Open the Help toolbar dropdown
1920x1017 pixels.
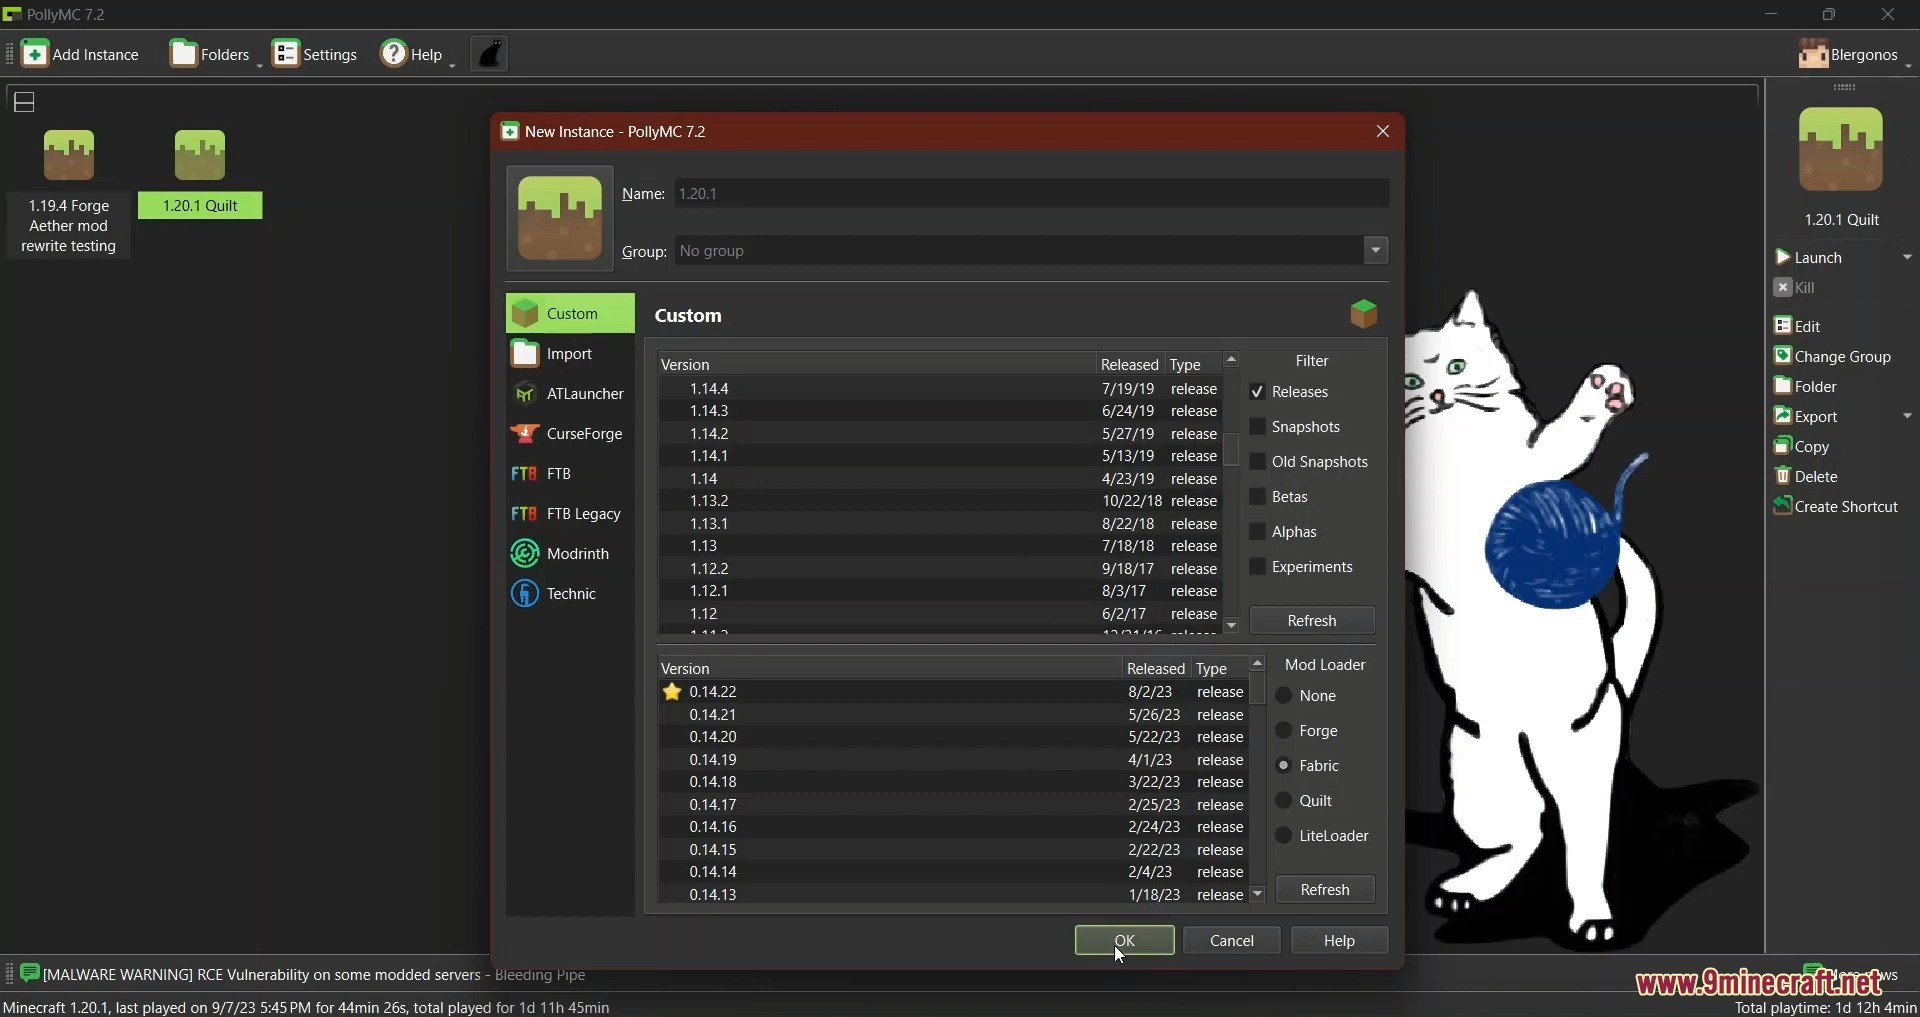click(417, 54)
